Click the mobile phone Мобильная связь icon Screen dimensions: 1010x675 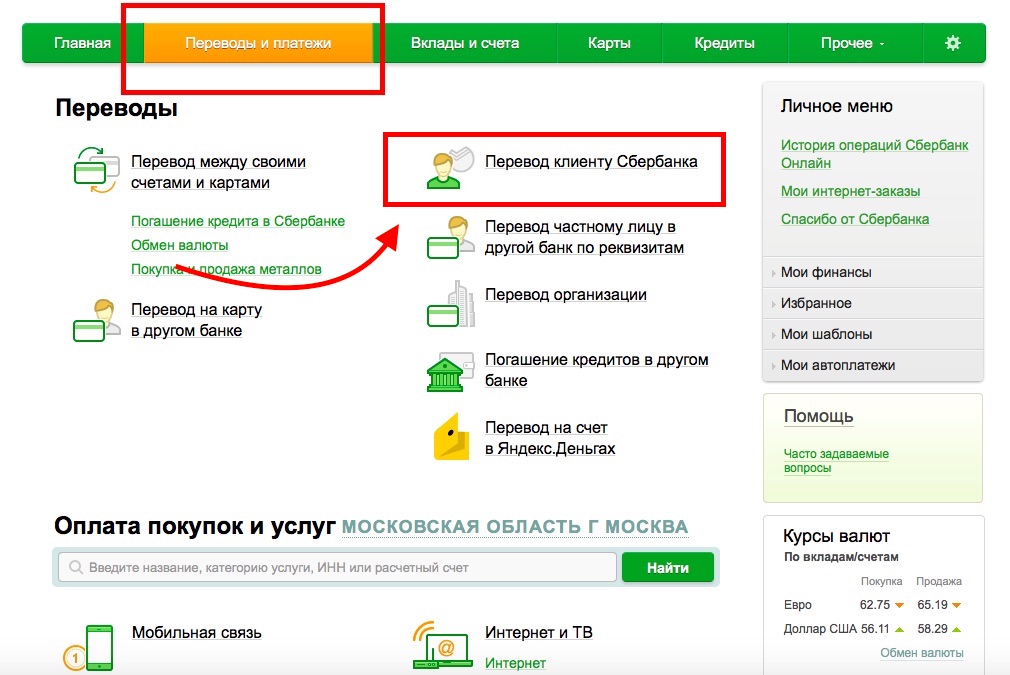pos(88,647)
